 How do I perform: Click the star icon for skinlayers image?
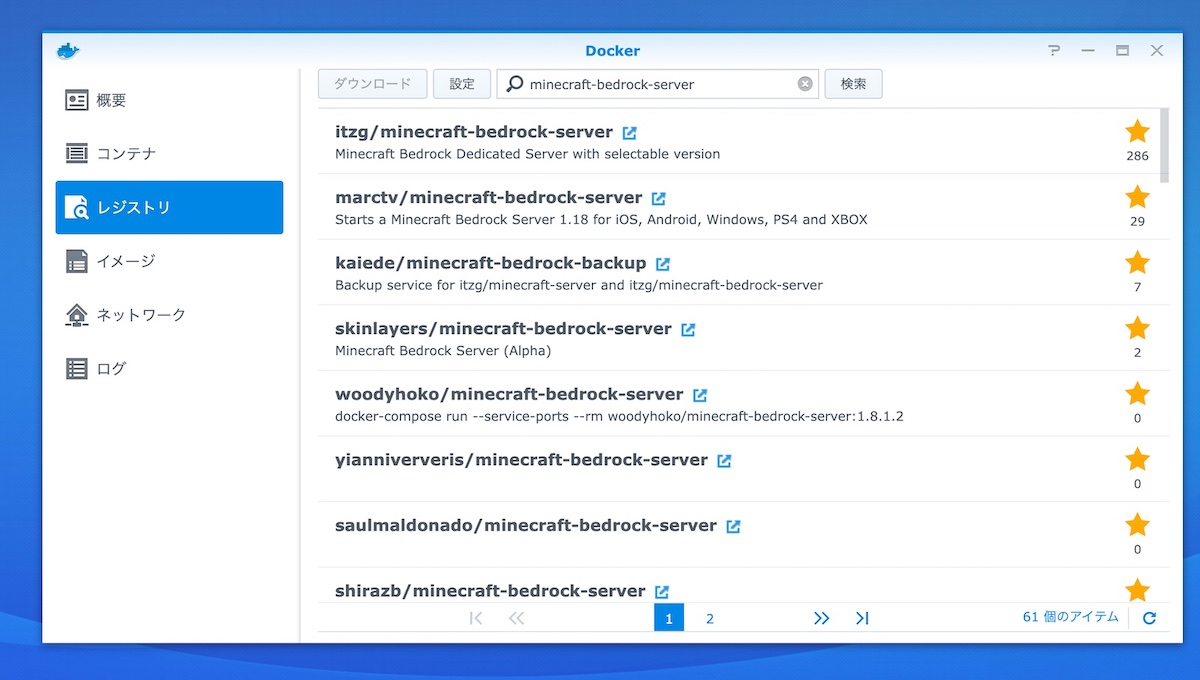(1137, 327)
